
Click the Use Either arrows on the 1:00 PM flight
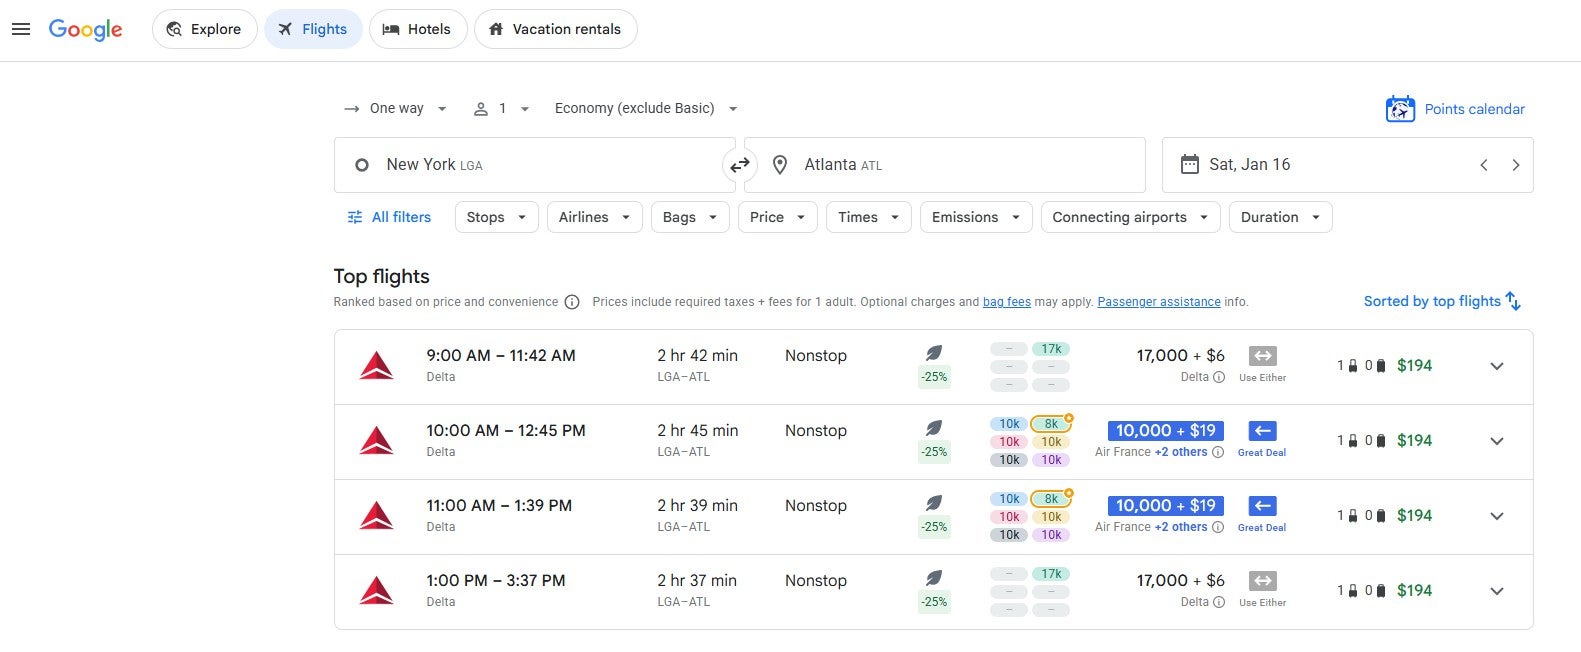point(1263,581)
